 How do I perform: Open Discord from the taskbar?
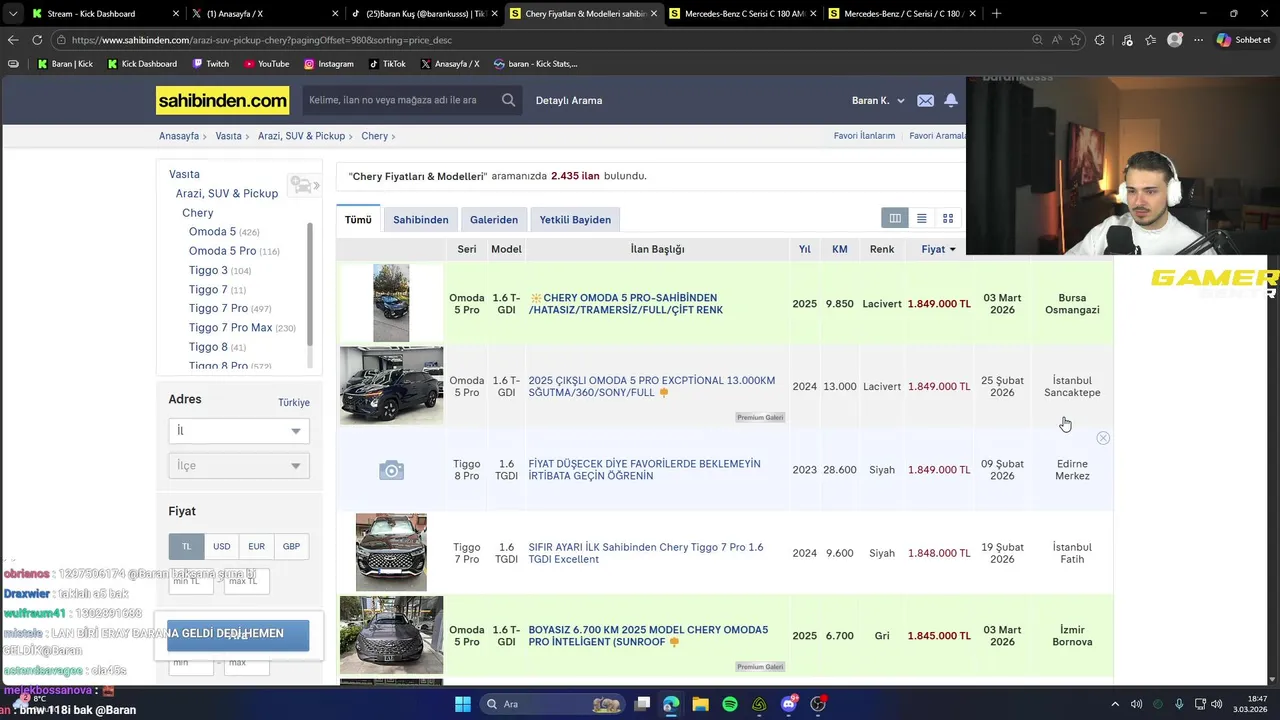[x=789, y=704]
